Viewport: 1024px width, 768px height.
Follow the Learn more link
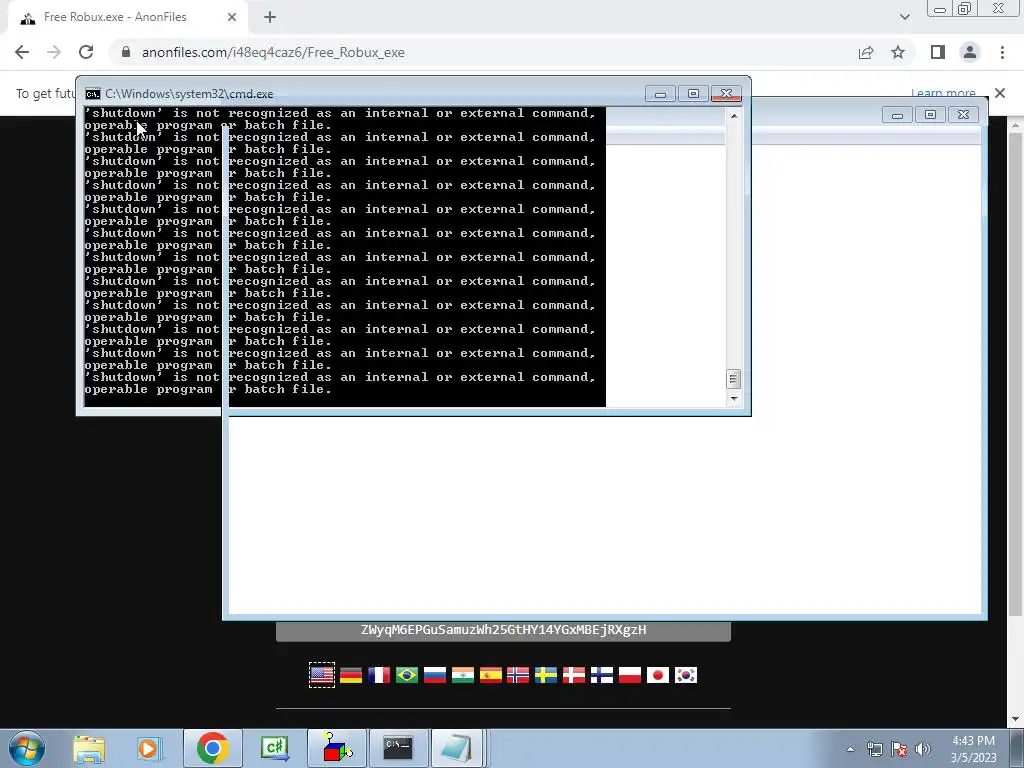pyautogui.click(x=943, y=93)
